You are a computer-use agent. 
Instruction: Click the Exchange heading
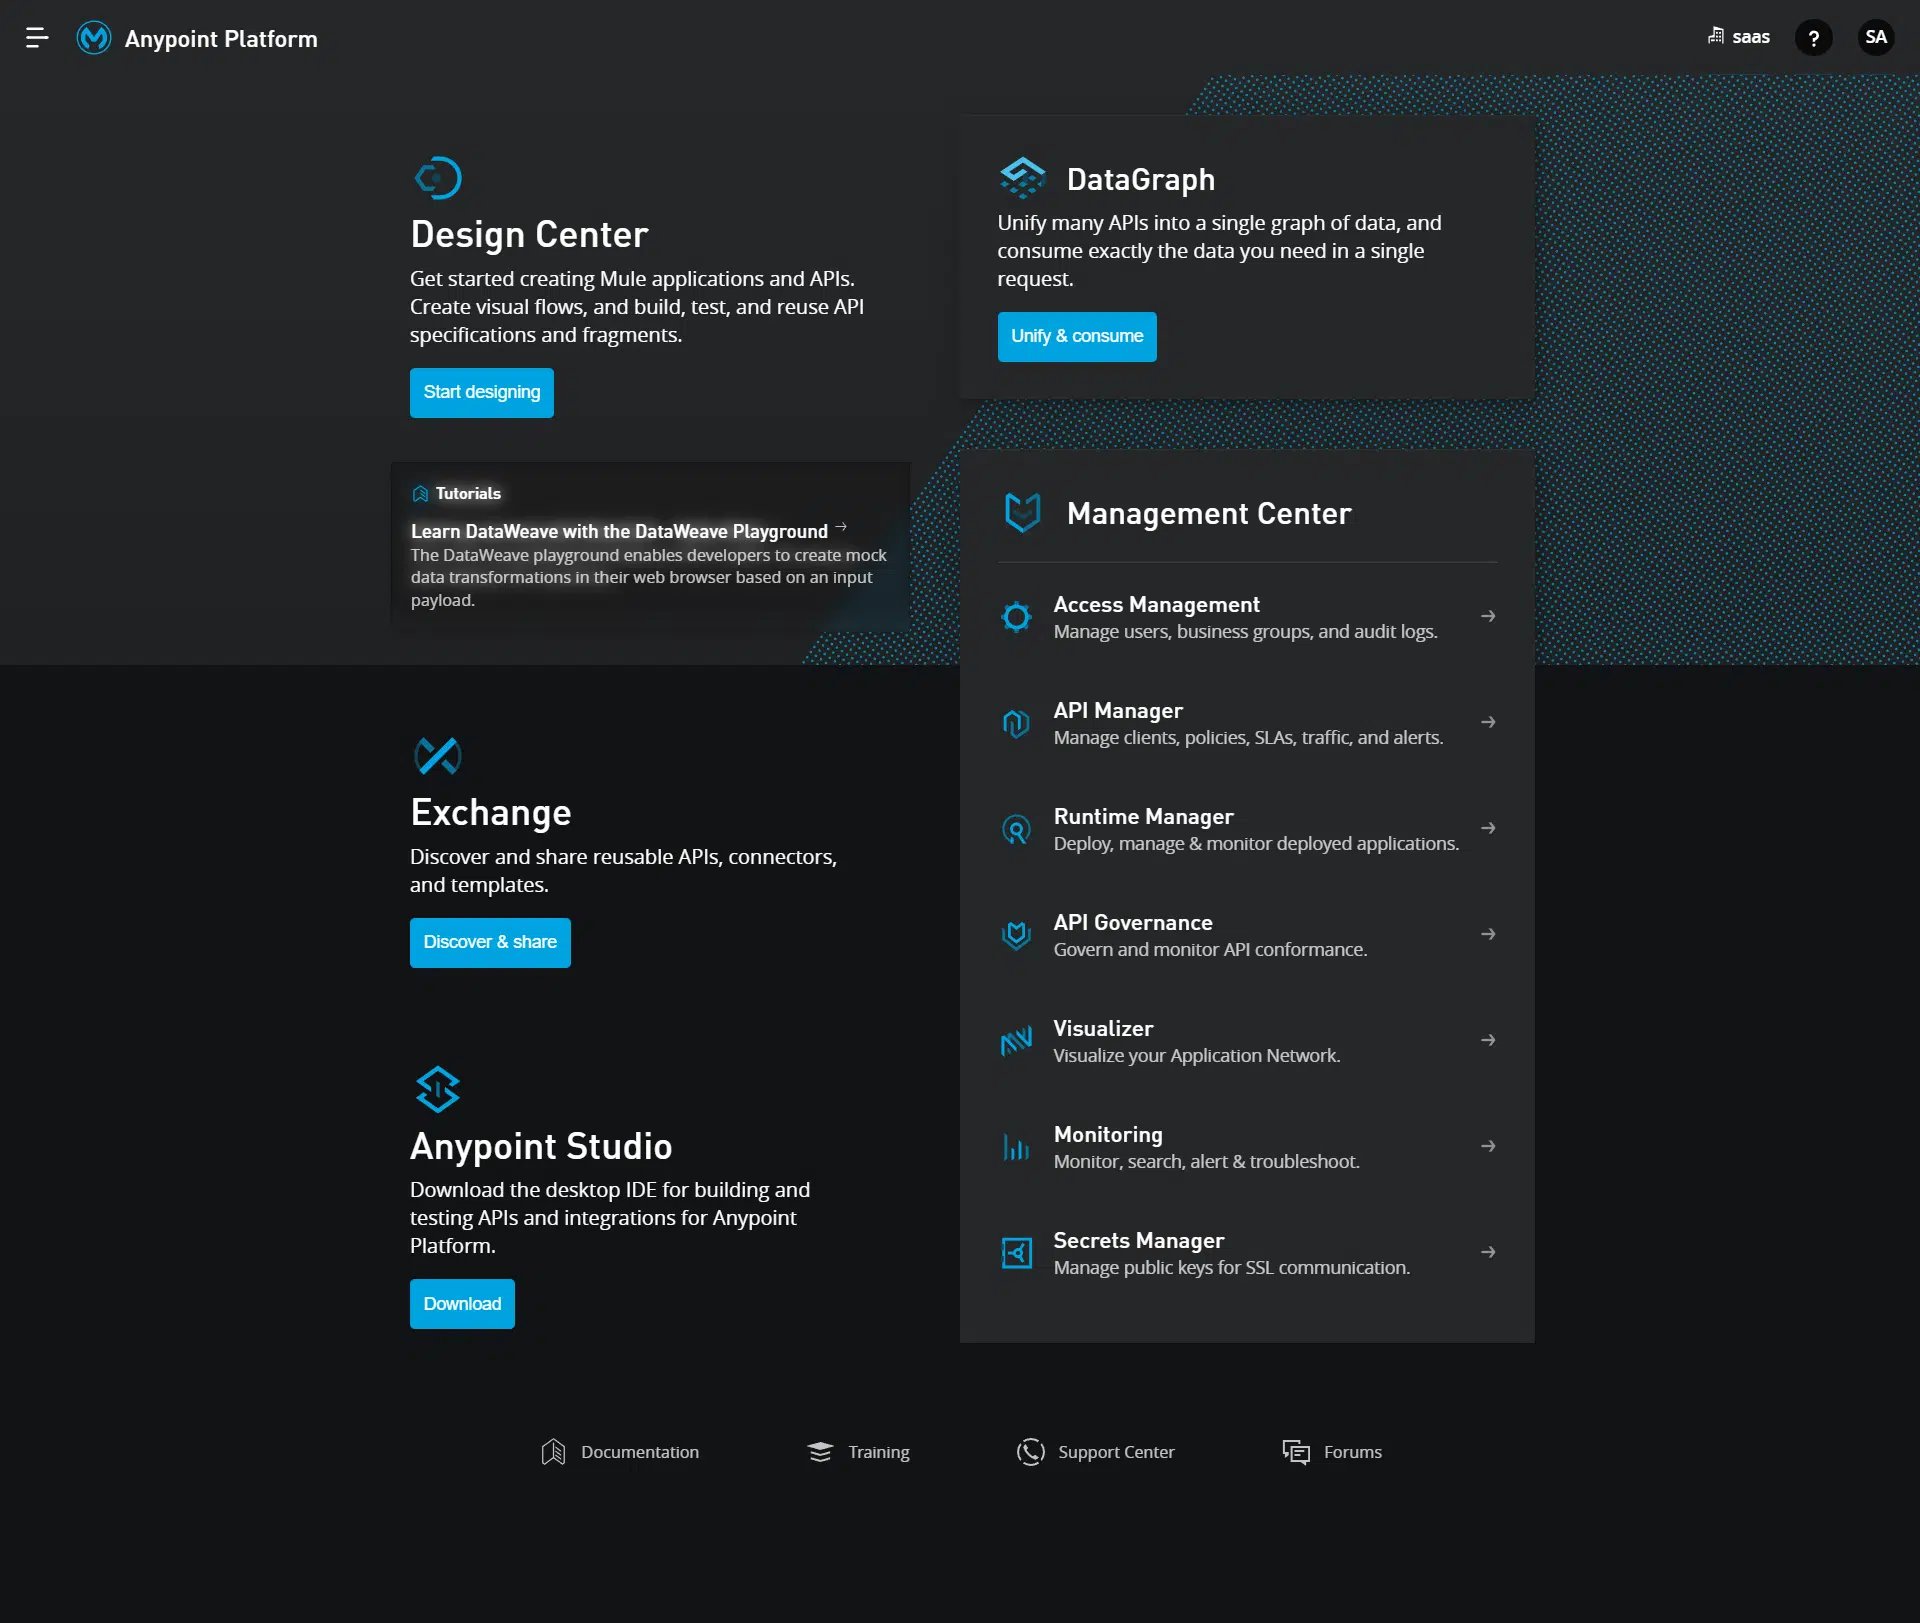pos(491,812)
